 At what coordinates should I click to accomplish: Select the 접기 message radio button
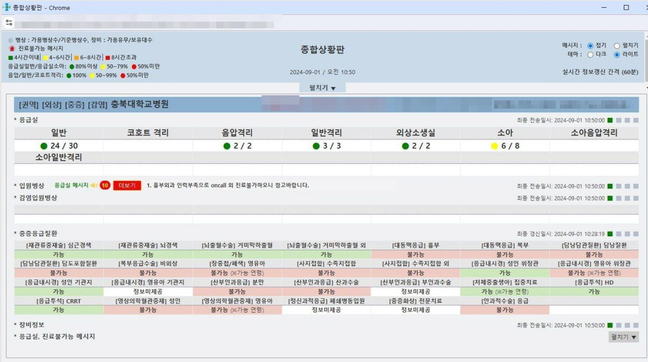pos(590,45)
